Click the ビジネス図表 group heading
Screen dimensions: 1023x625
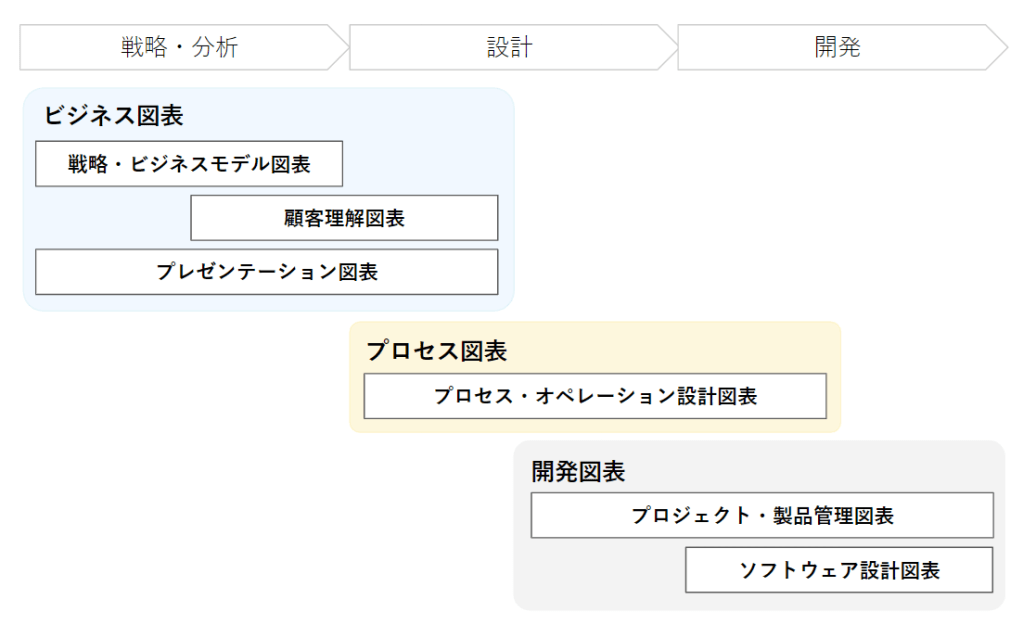[113, 115]
